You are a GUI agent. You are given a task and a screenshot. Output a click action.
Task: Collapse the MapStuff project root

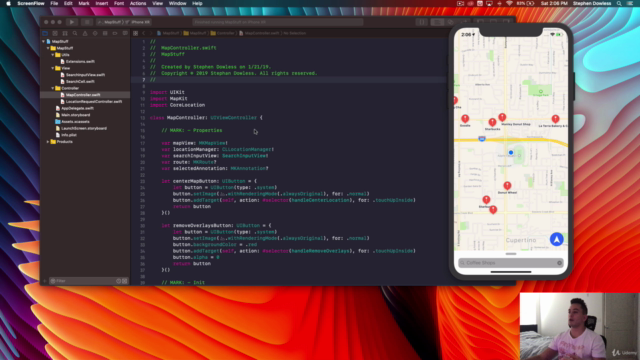pyautogui.click(x=43, y=42)
